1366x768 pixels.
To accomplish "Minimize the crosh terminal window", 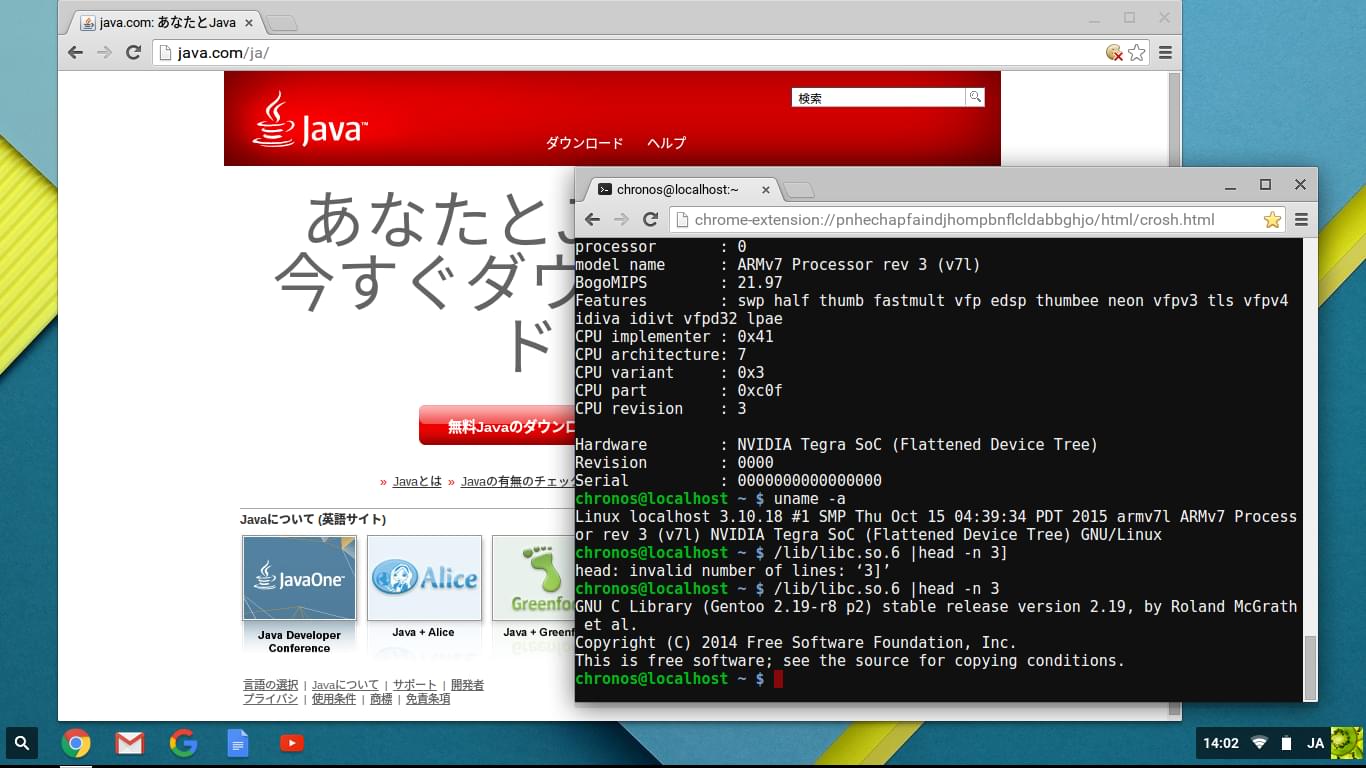I will (1230, 185).
